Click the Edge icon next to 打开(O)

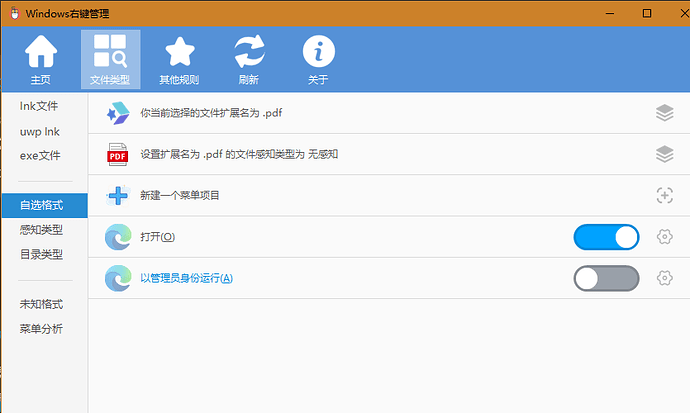pyautogui.click(x=118, y=237)
